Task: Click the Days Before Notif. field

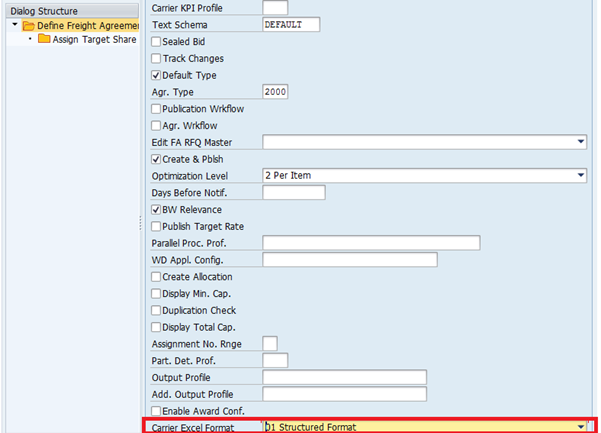Action: click(x=293, y=192)
